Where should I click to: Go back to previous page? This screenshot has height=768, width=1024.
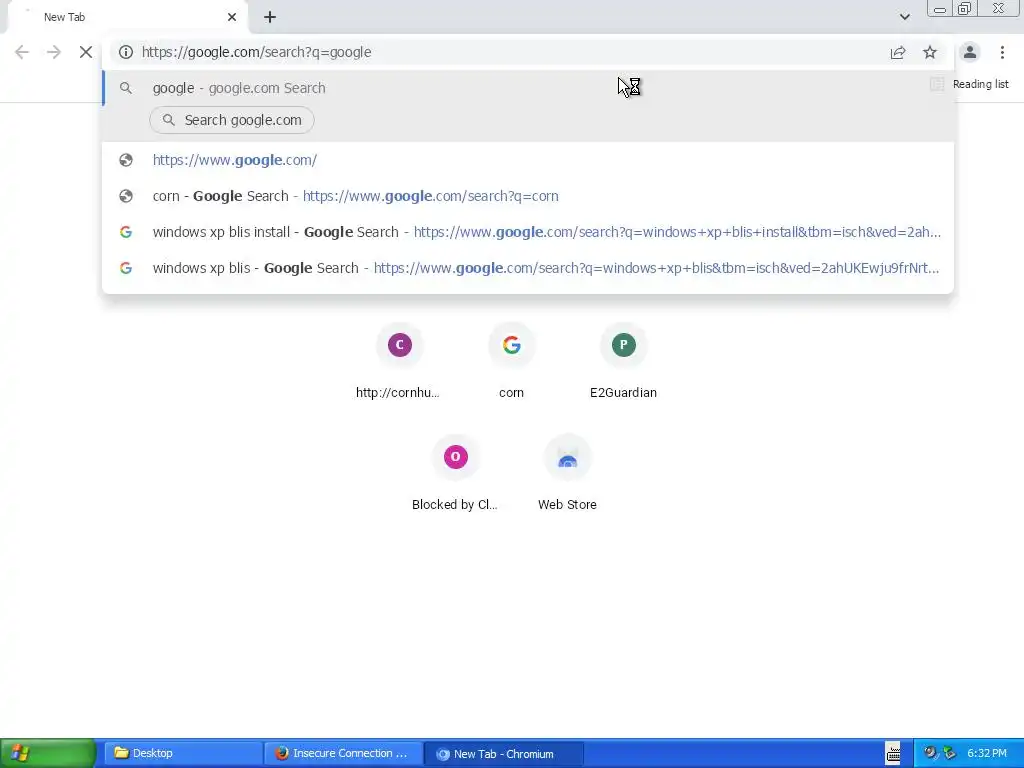pos(22,52)
